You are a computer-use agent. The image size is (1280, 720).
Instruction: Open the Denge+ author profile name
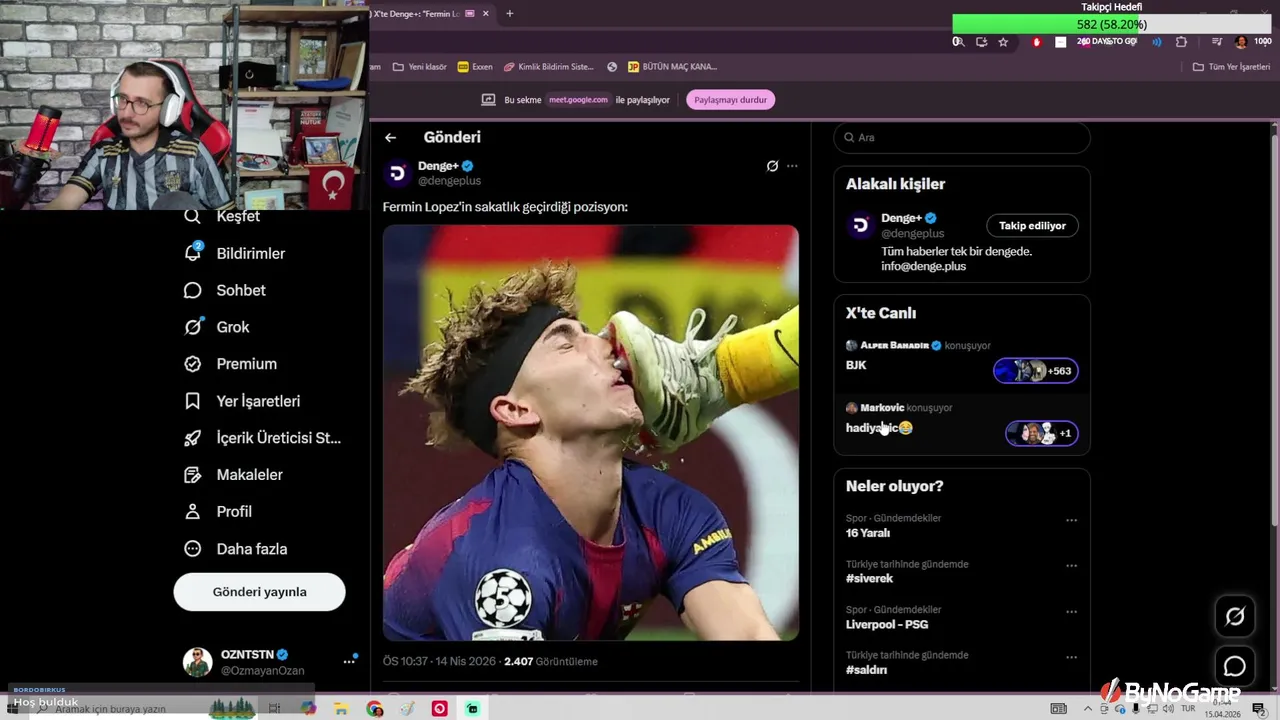[438, 166]
